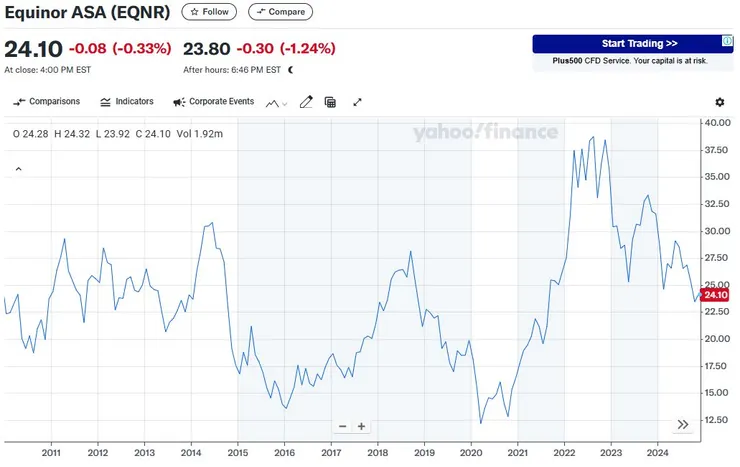Jump to latest data with double chevron
This screenshot has height=467, width=740.
point(683,425)
